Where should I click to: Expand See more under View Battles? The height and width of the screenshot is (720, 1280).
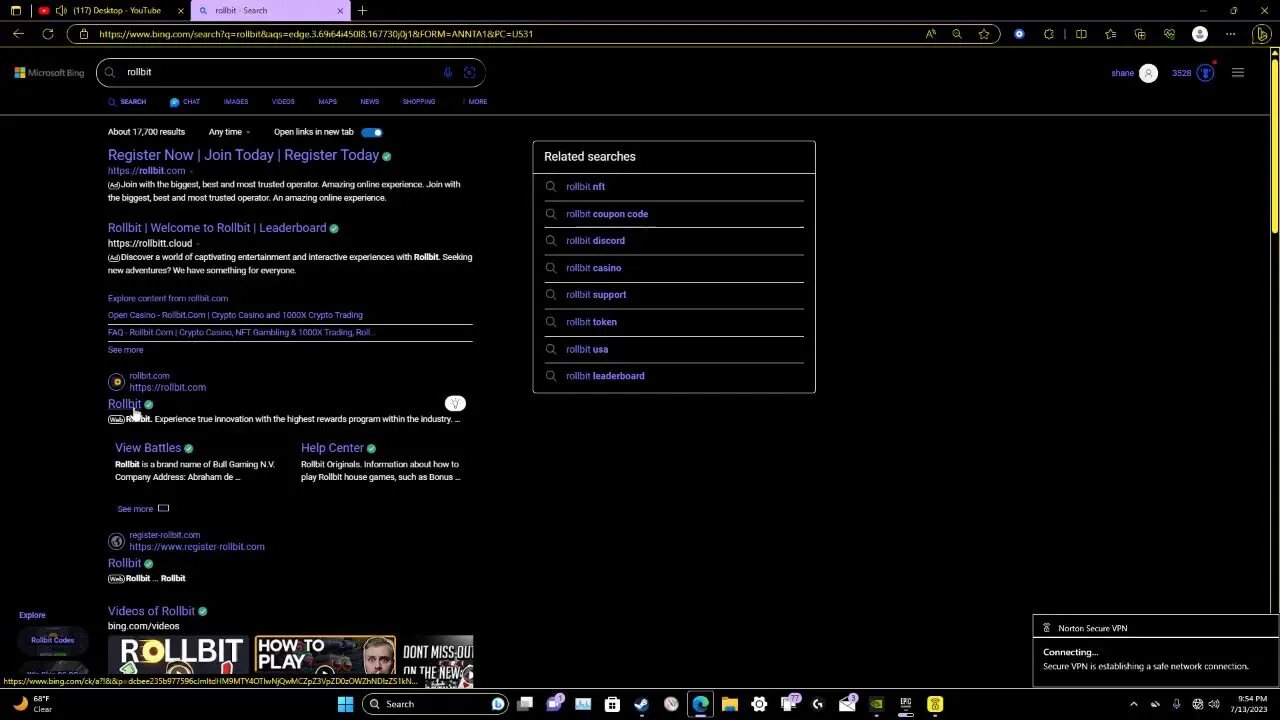click(143, 509)
